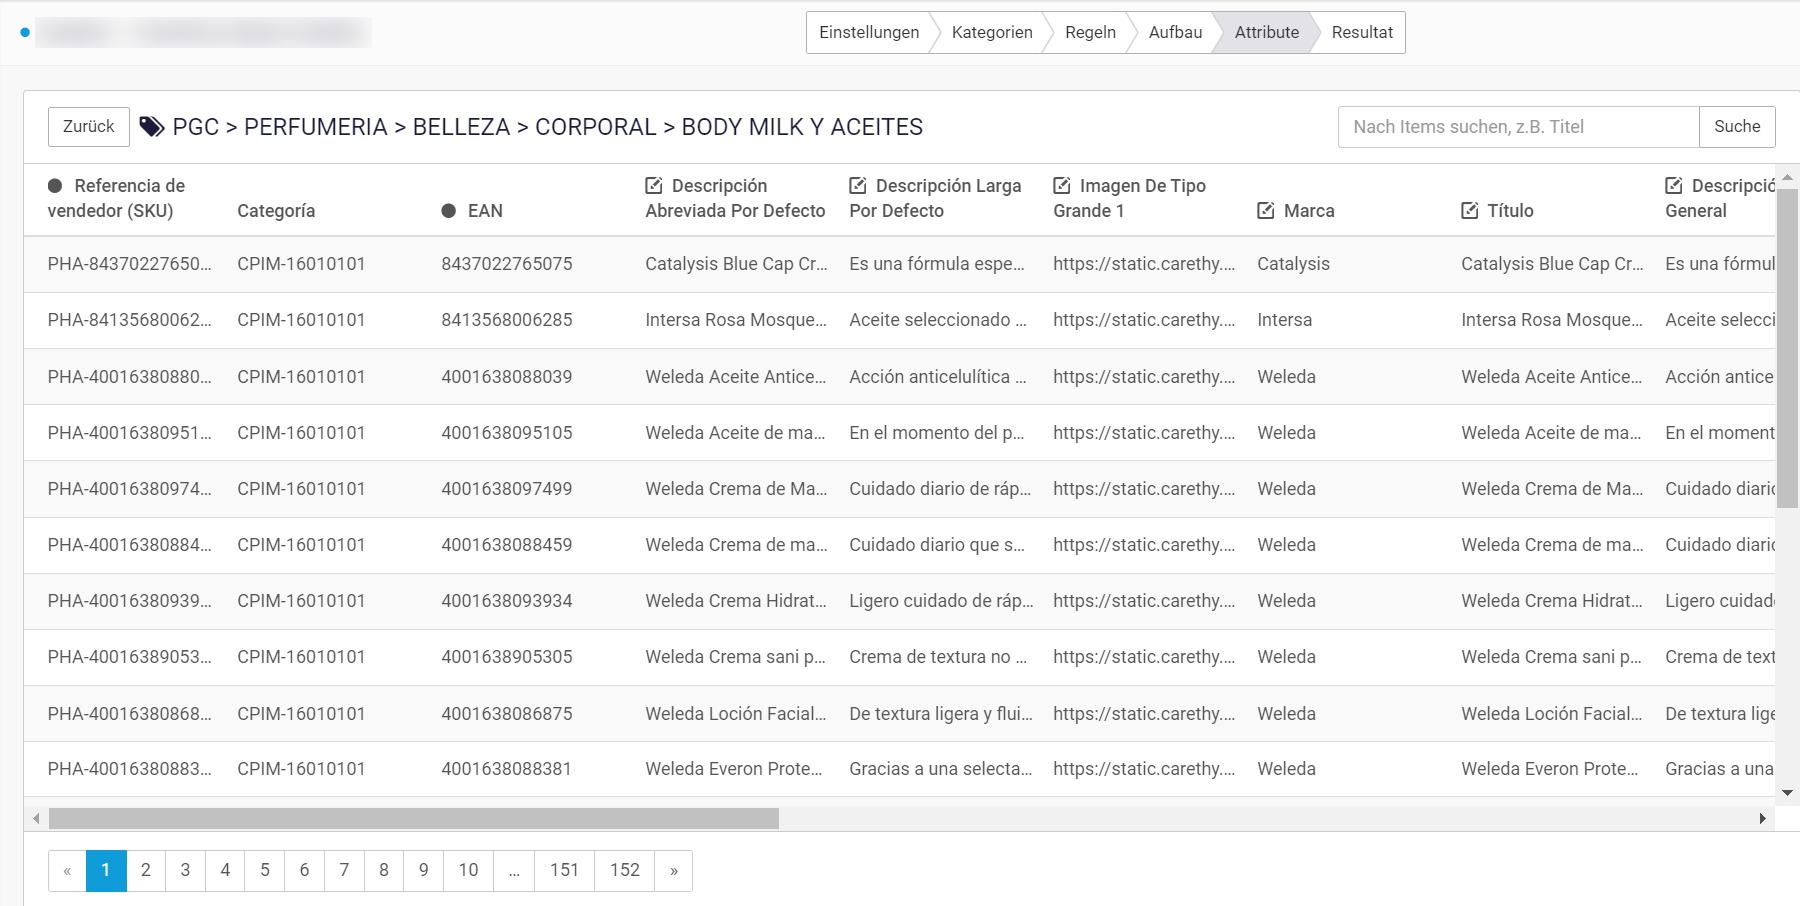Click EAN cell 4001638088381
The width and height of the screenshot is (1800, 906).
pos(507,769)
